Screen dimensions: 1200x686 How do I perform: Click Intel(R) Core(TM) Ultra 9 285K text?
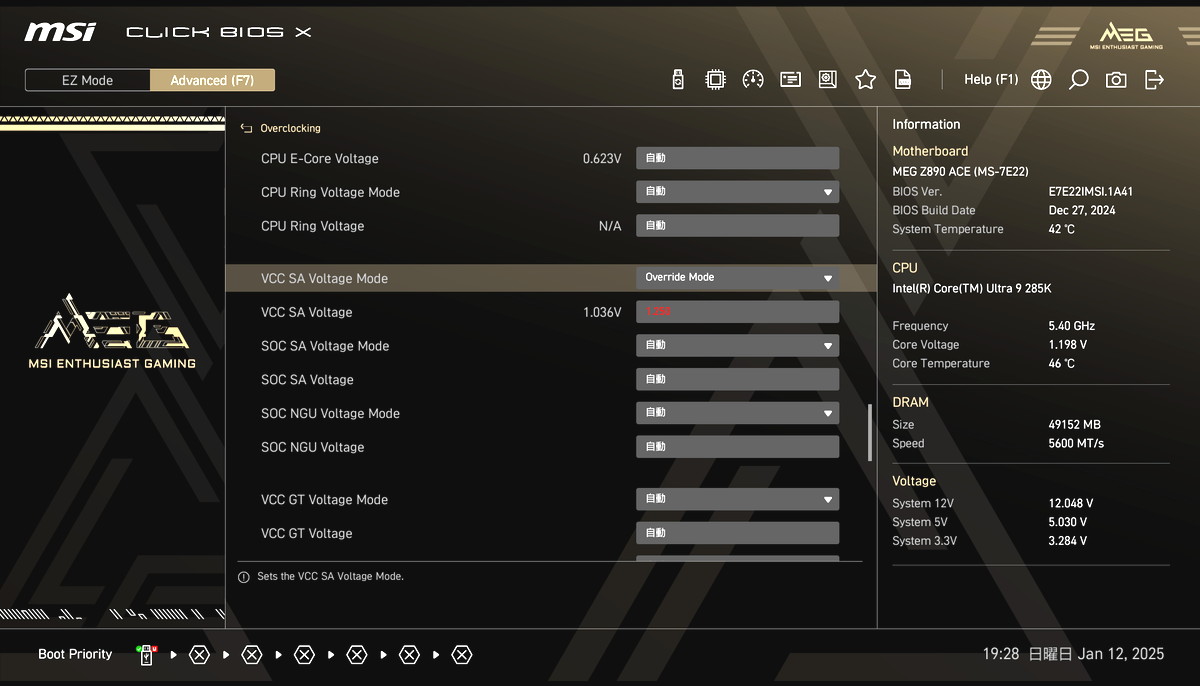point(972,289)
